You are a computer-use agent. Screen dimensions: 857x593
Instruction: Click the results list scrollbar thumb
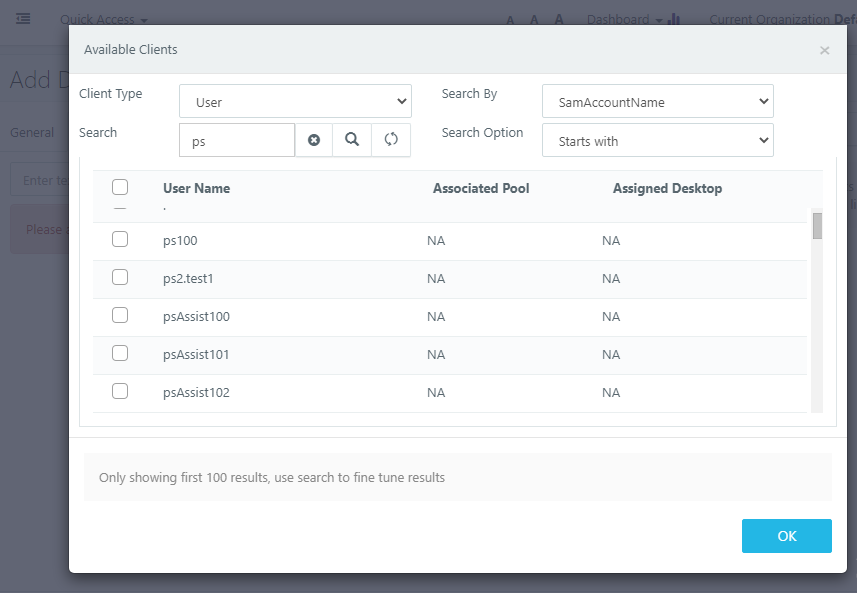(x=817, y=226)
